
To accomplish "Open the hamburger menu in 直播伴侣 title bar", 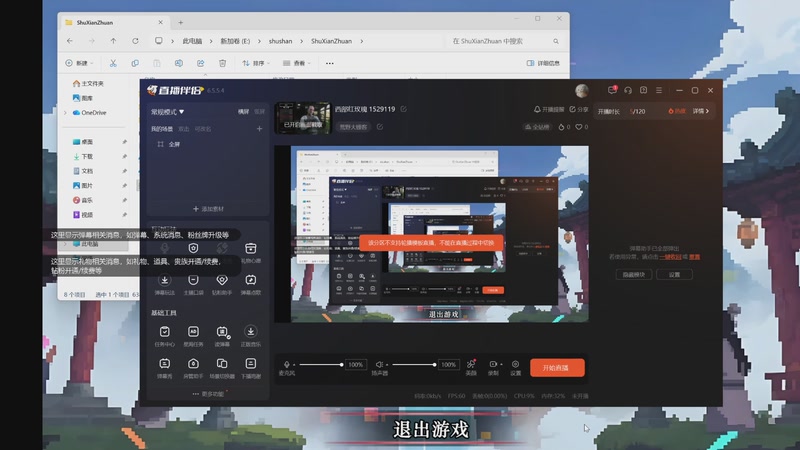I will click(x=659, y=90).
